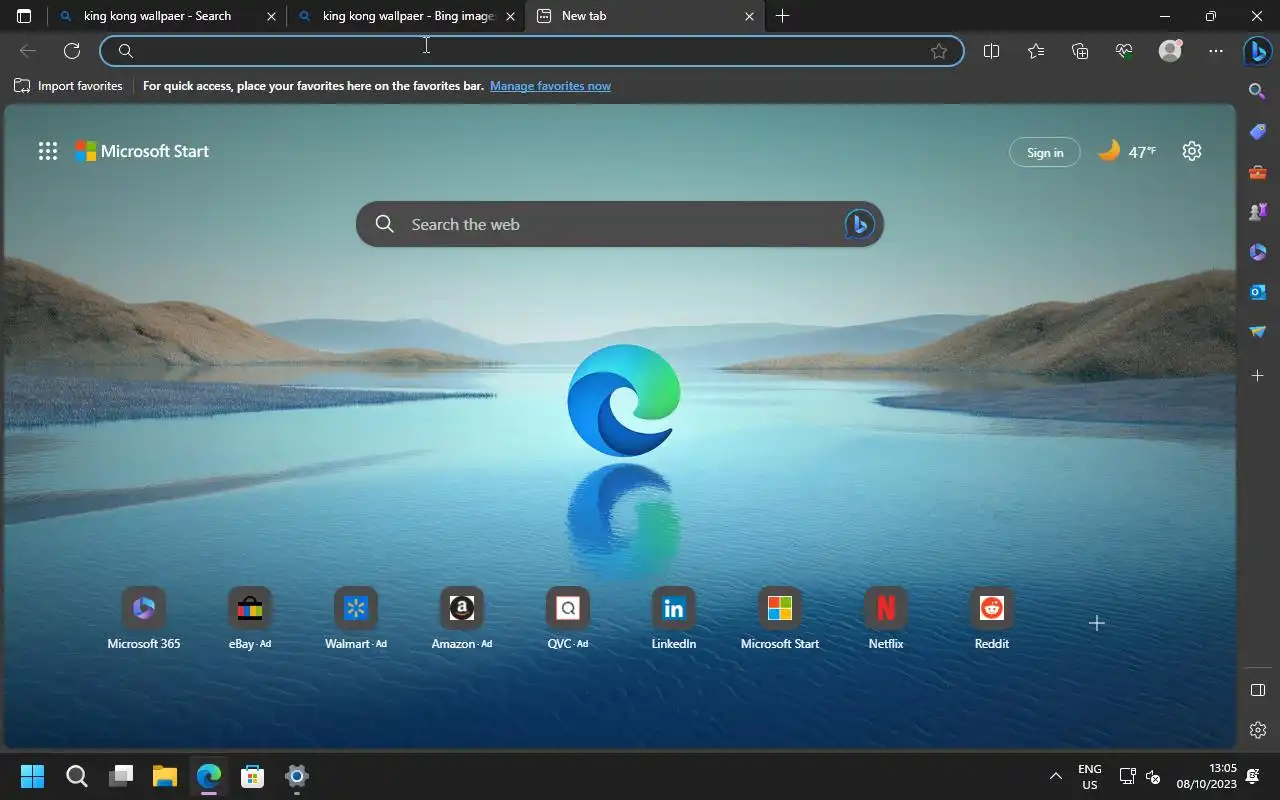Open sidebar Outlook icon

tap(1258, 291)
